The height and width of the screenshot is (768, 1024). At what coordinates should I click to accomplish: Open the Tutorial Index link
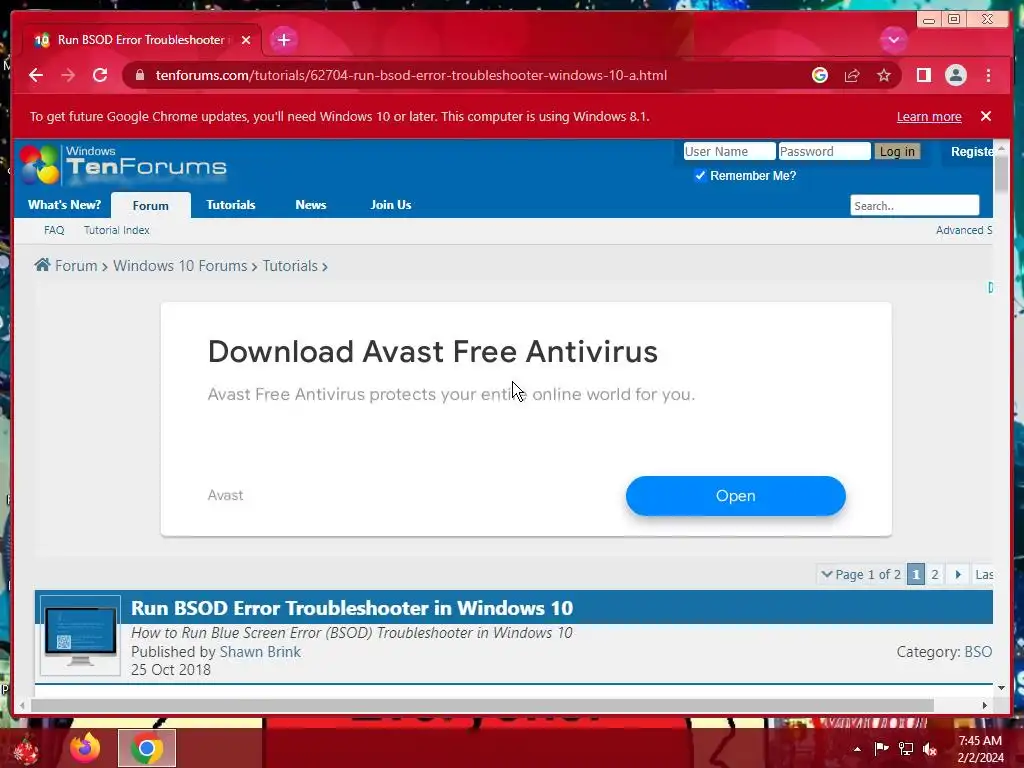[116, 230]
